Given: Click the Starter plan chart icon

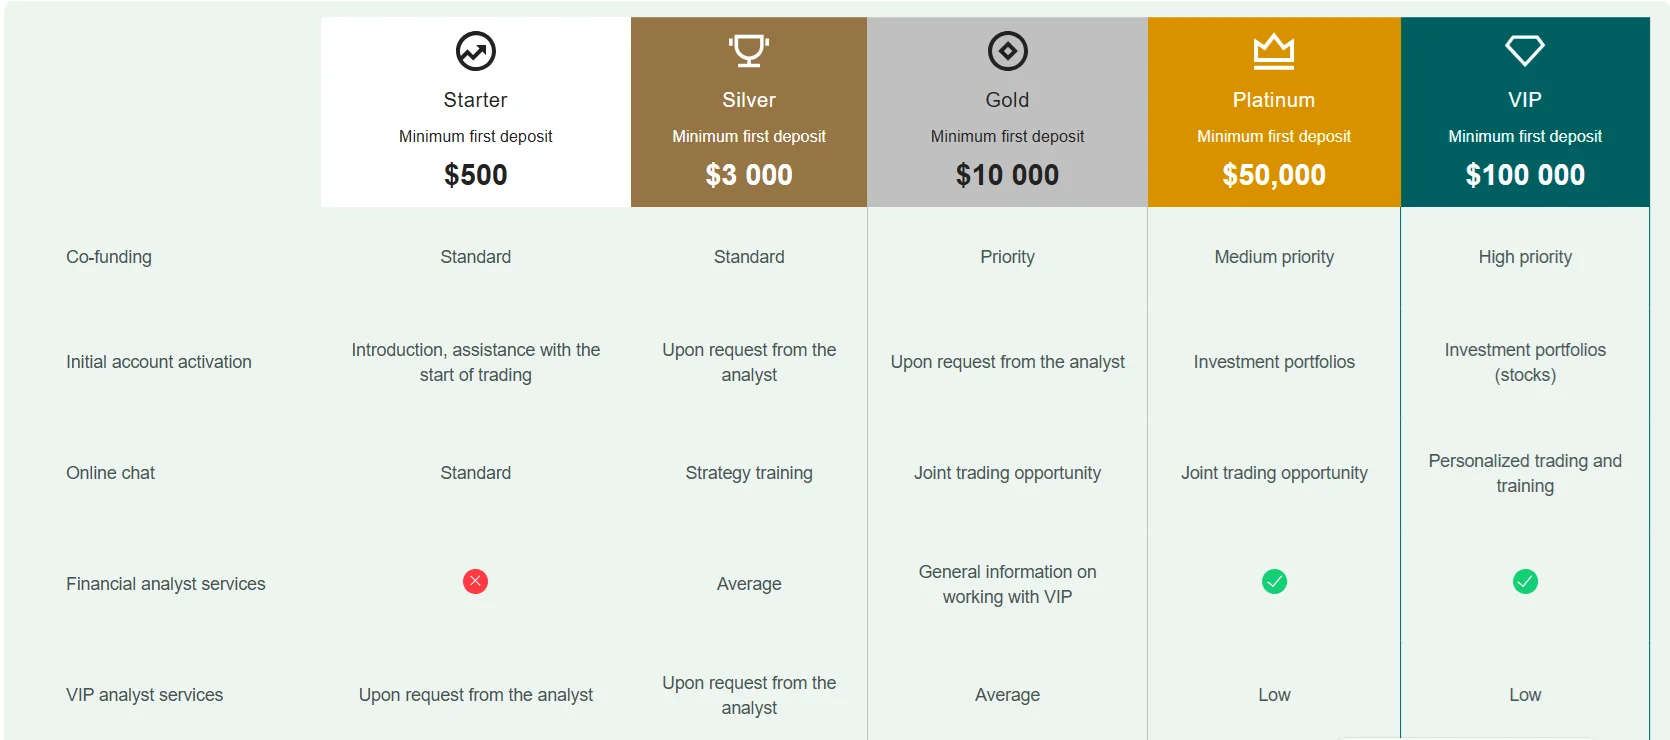Looking at the screenshot, I should [476, 51].
